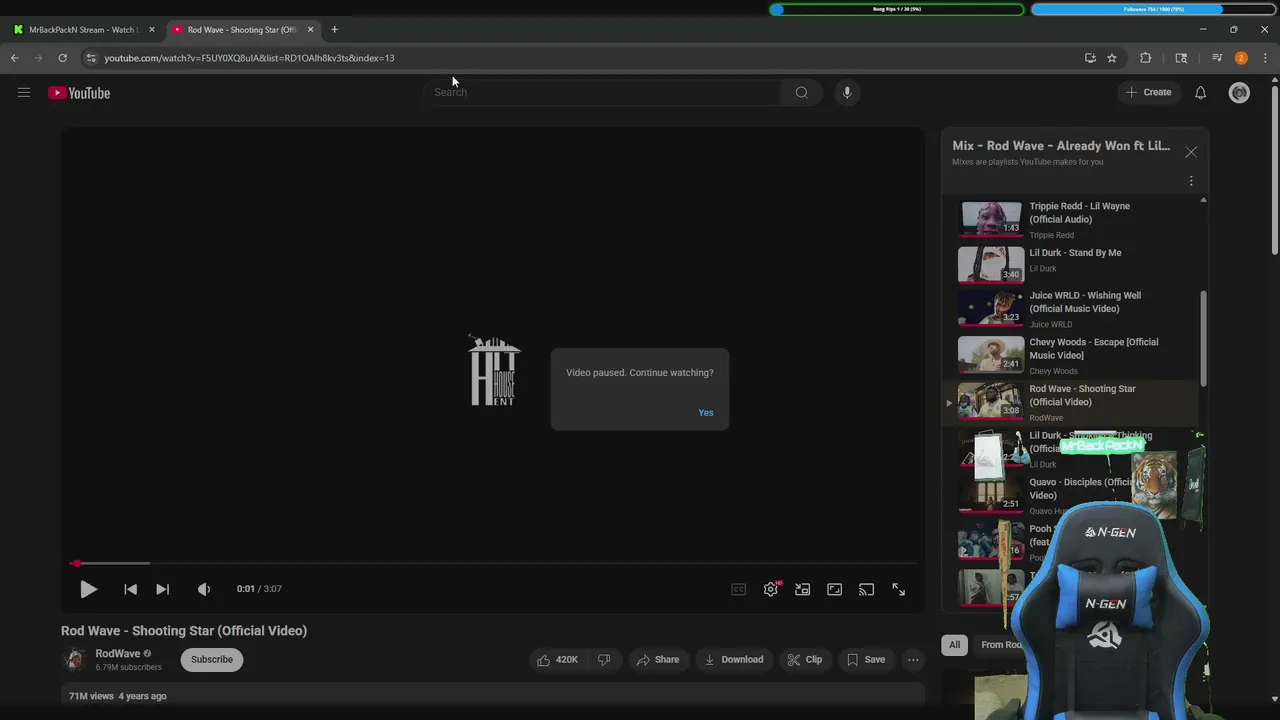Download the video

[734, 659]
